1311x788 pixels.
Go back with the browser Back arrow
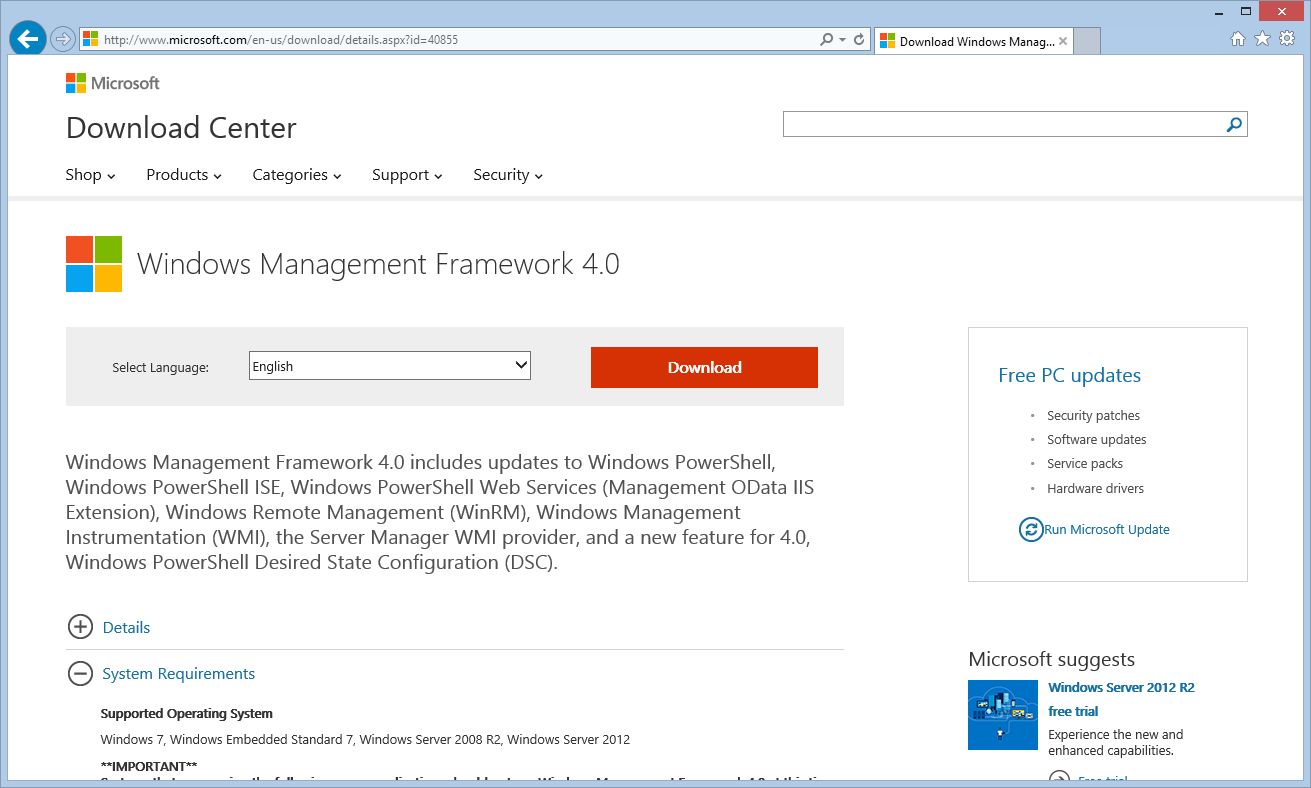[x=28, y=39]
